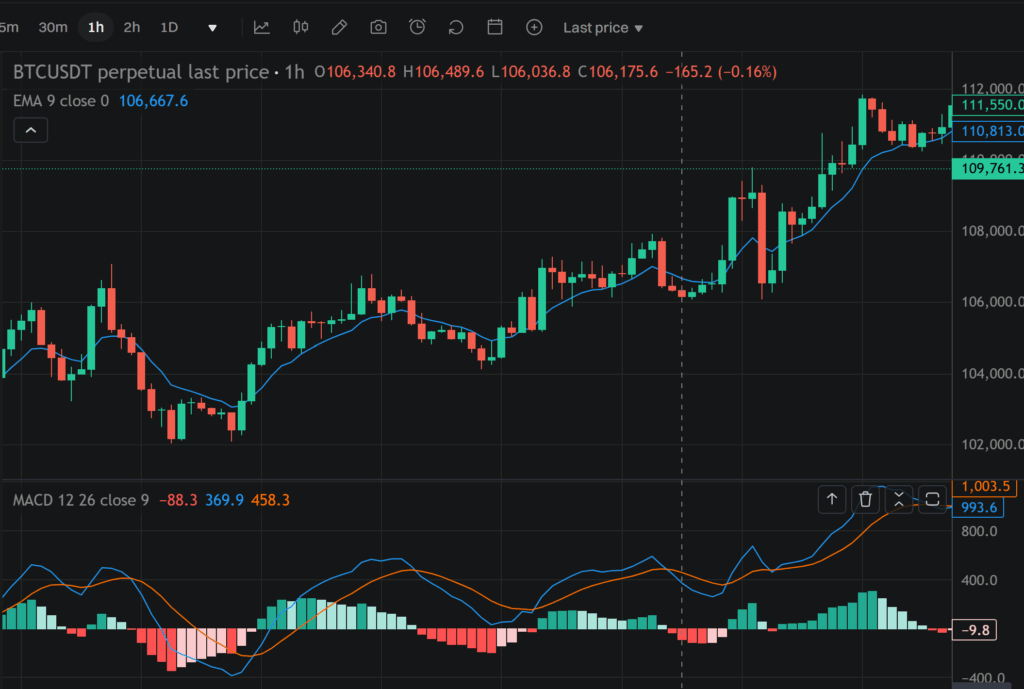Collapse the chart legend using the arrow button
Viewport: 1024px width, 689px height.
(30, 130)
